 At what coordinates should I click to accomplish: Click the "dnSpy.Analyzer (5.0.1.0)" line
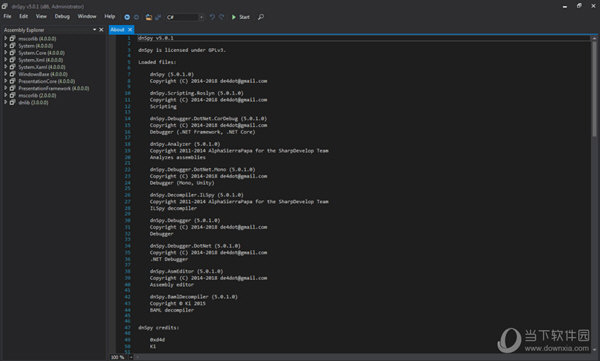click(x=185, y=144)
